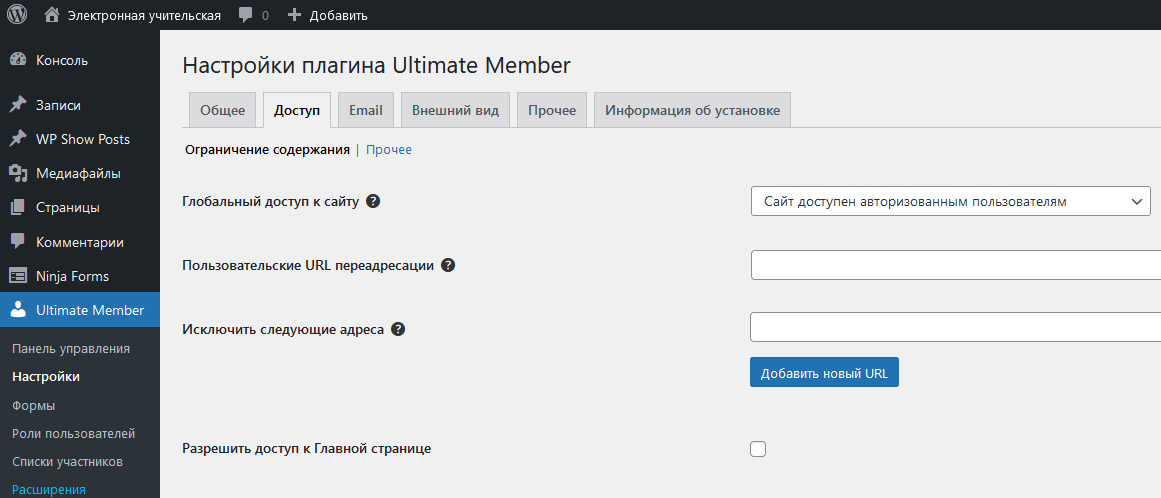Click help icon for Глобальный доступ к сайту
This screenshot has width=1161, height=498.
(373, 201)
